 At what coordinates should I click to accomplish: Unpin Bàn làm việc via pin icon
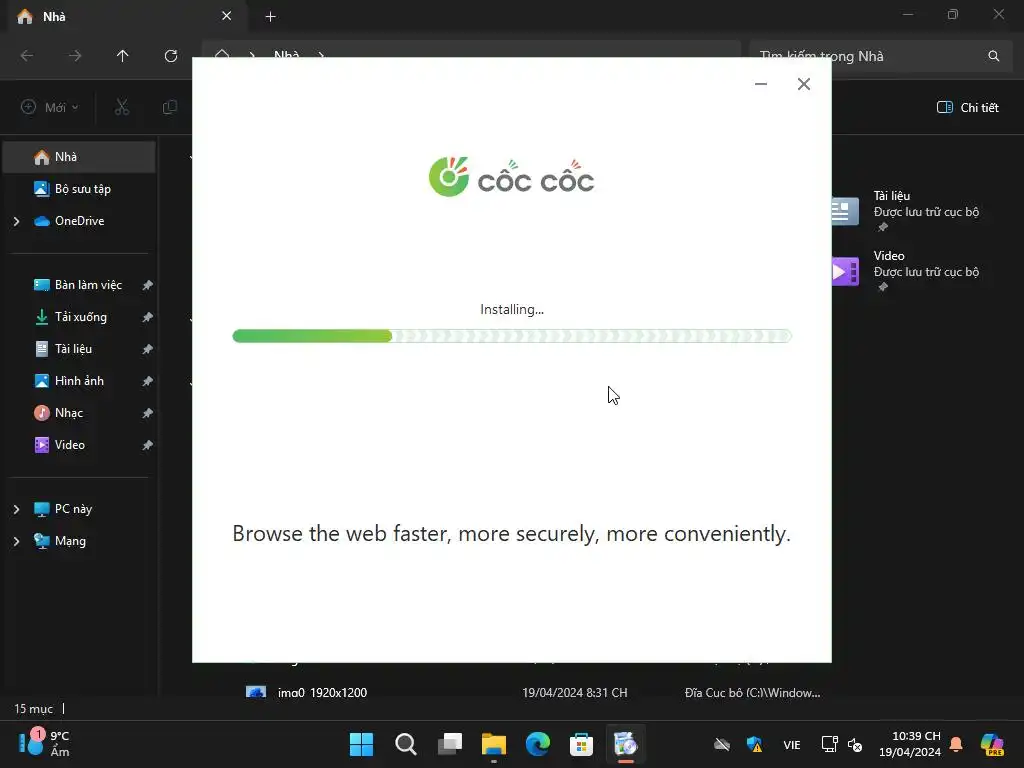tap(148, 285)
